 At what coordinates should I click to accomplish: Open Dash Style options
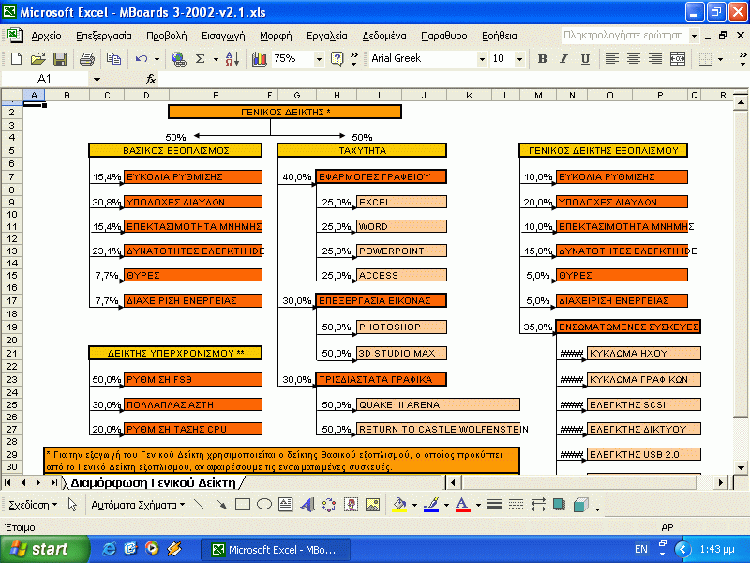(516, 504)
